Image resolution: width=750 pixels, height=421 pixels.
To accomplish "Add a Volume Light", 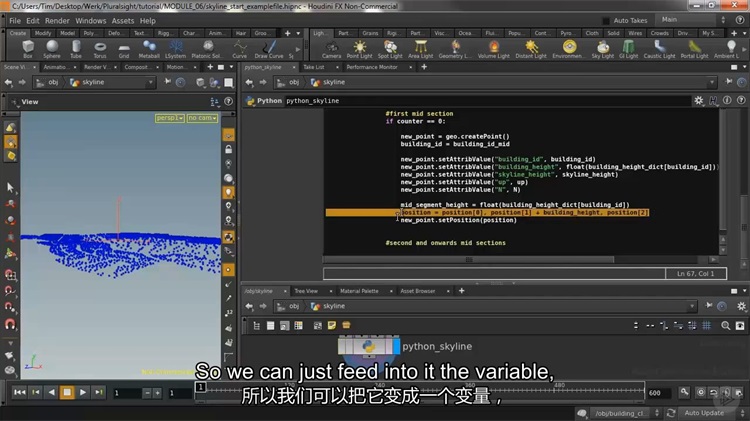I will (494, 49).
